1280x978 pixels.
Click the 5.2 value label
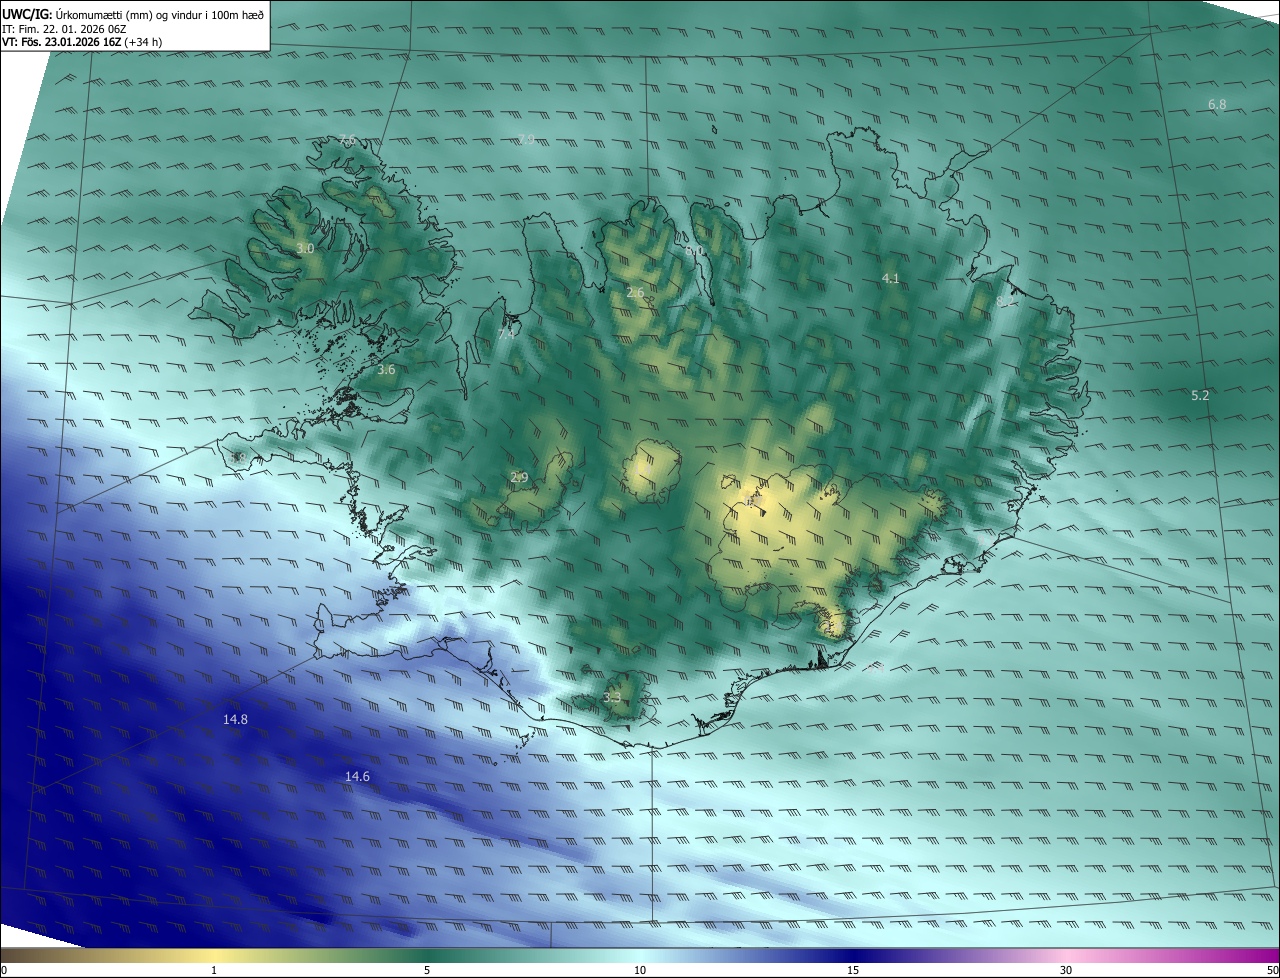[x=1200, y=395]
